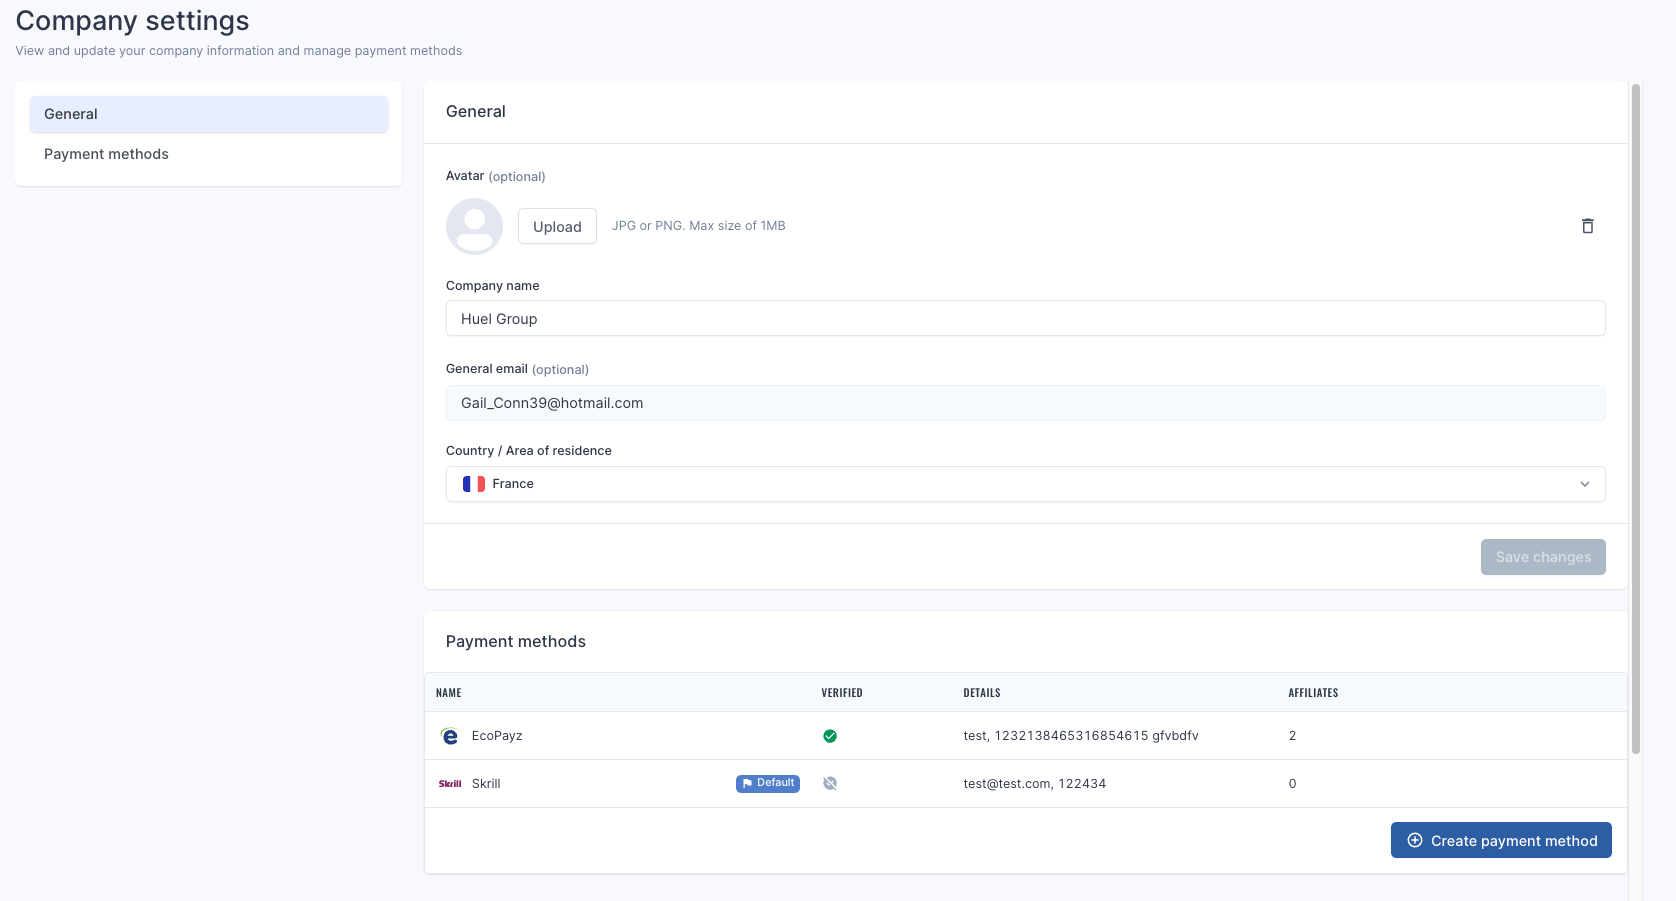Click the EcoPayz logo icon

450,736
